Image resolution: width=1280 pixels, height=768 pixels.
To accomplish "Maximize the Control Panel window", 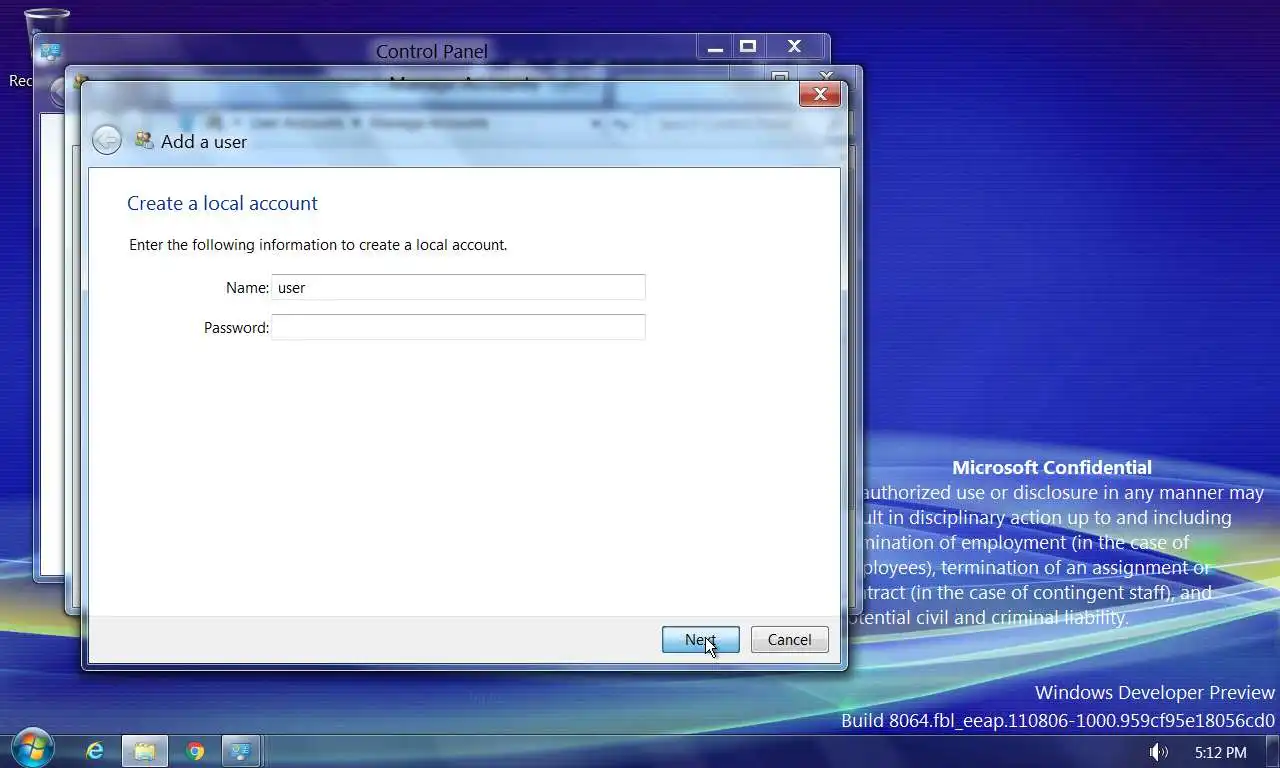I will 748,47.
